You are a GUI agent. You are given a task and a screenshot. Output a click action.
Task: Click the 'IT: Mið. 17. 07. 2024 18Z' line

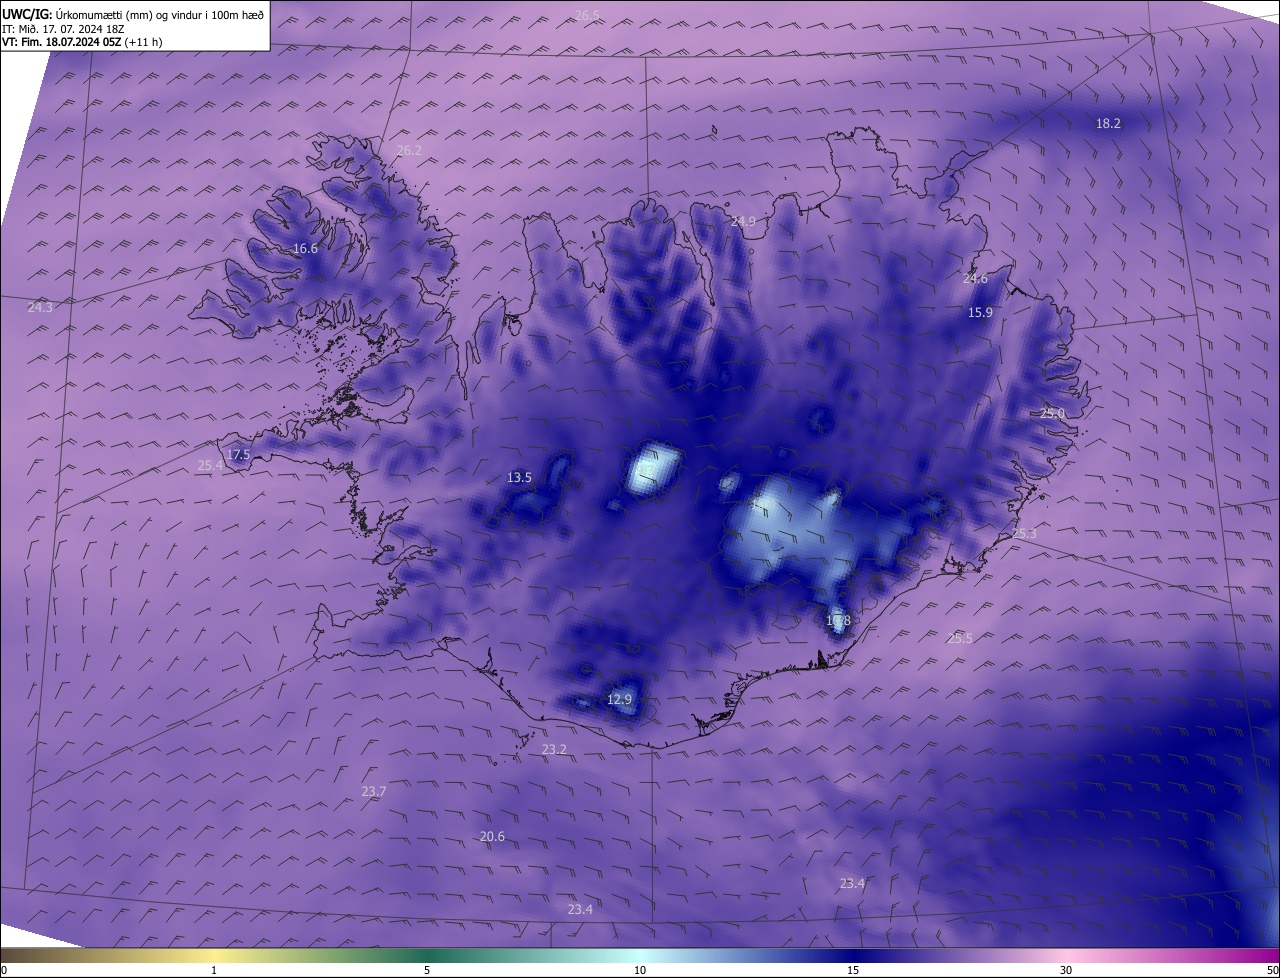64,29
